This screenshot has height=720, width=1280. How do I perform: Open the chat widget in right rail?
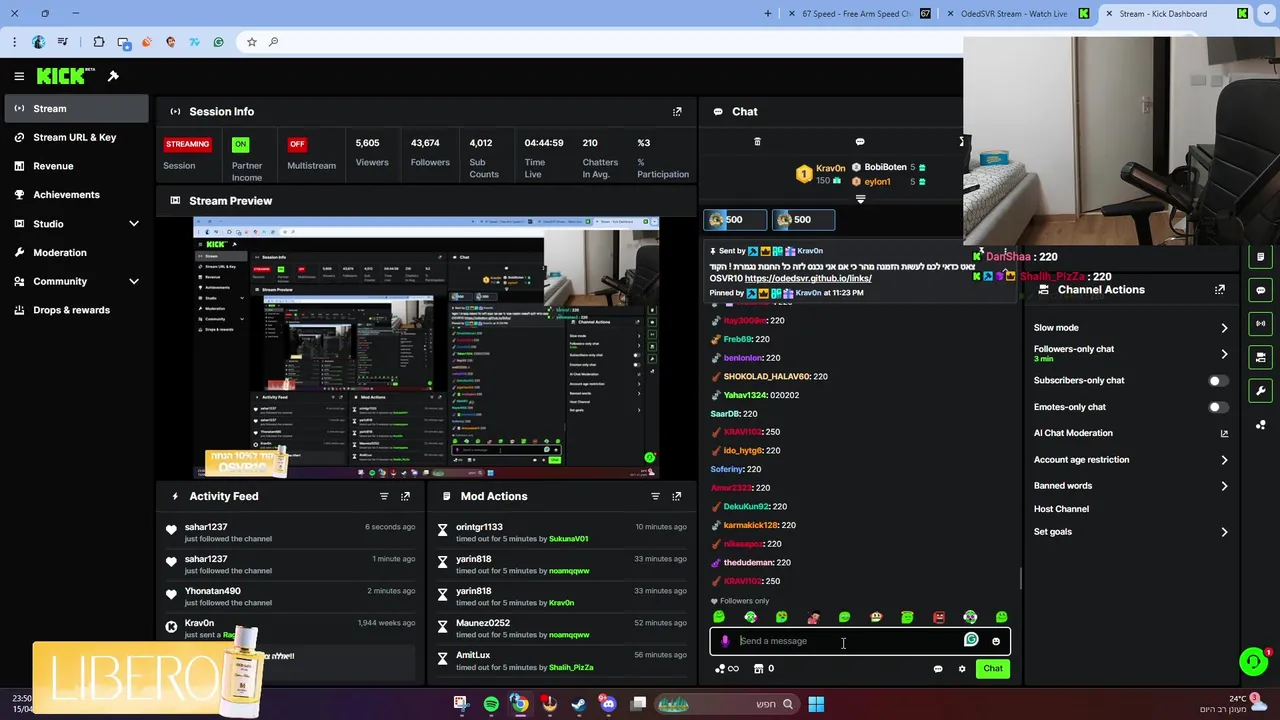click(1261, 290)
